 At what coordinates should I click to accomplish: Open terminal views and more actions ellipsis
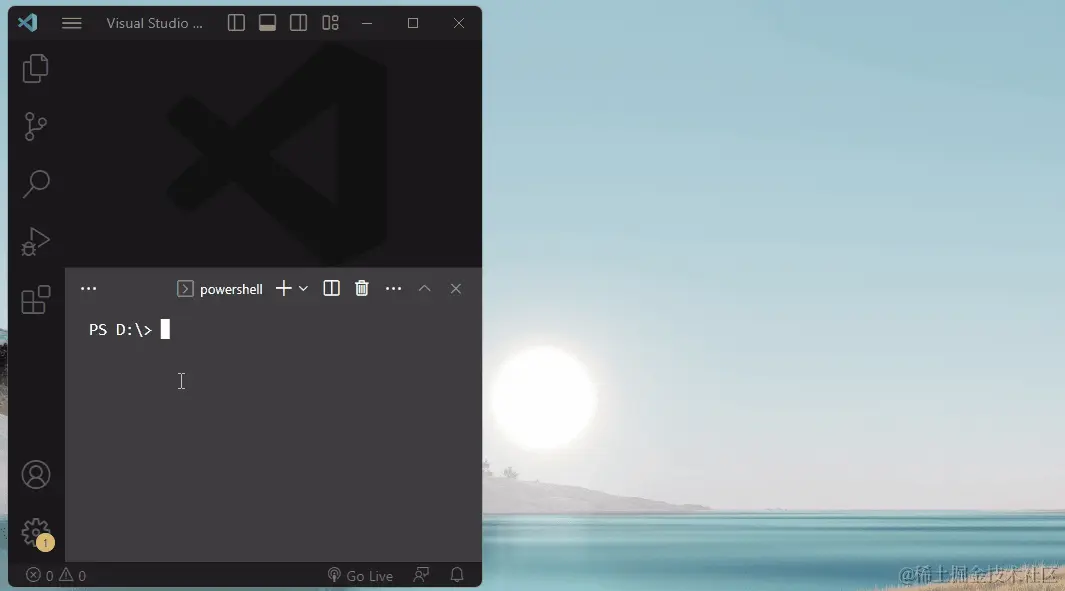coord(393,289)
